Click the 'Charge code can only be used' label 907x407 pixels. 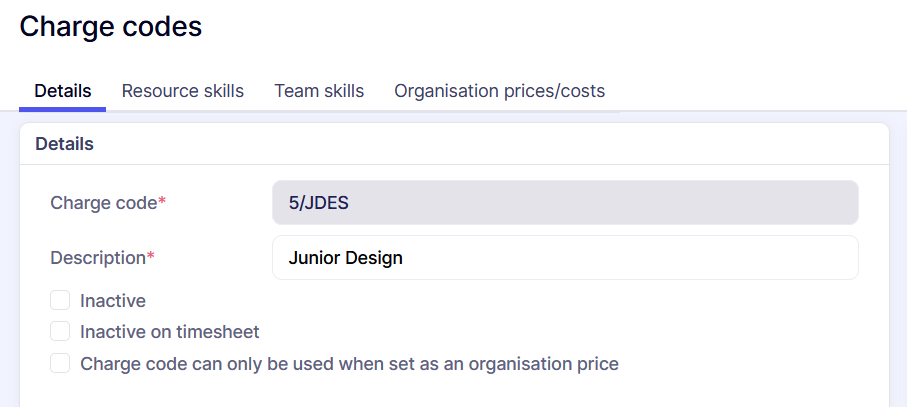pos(349,364)
